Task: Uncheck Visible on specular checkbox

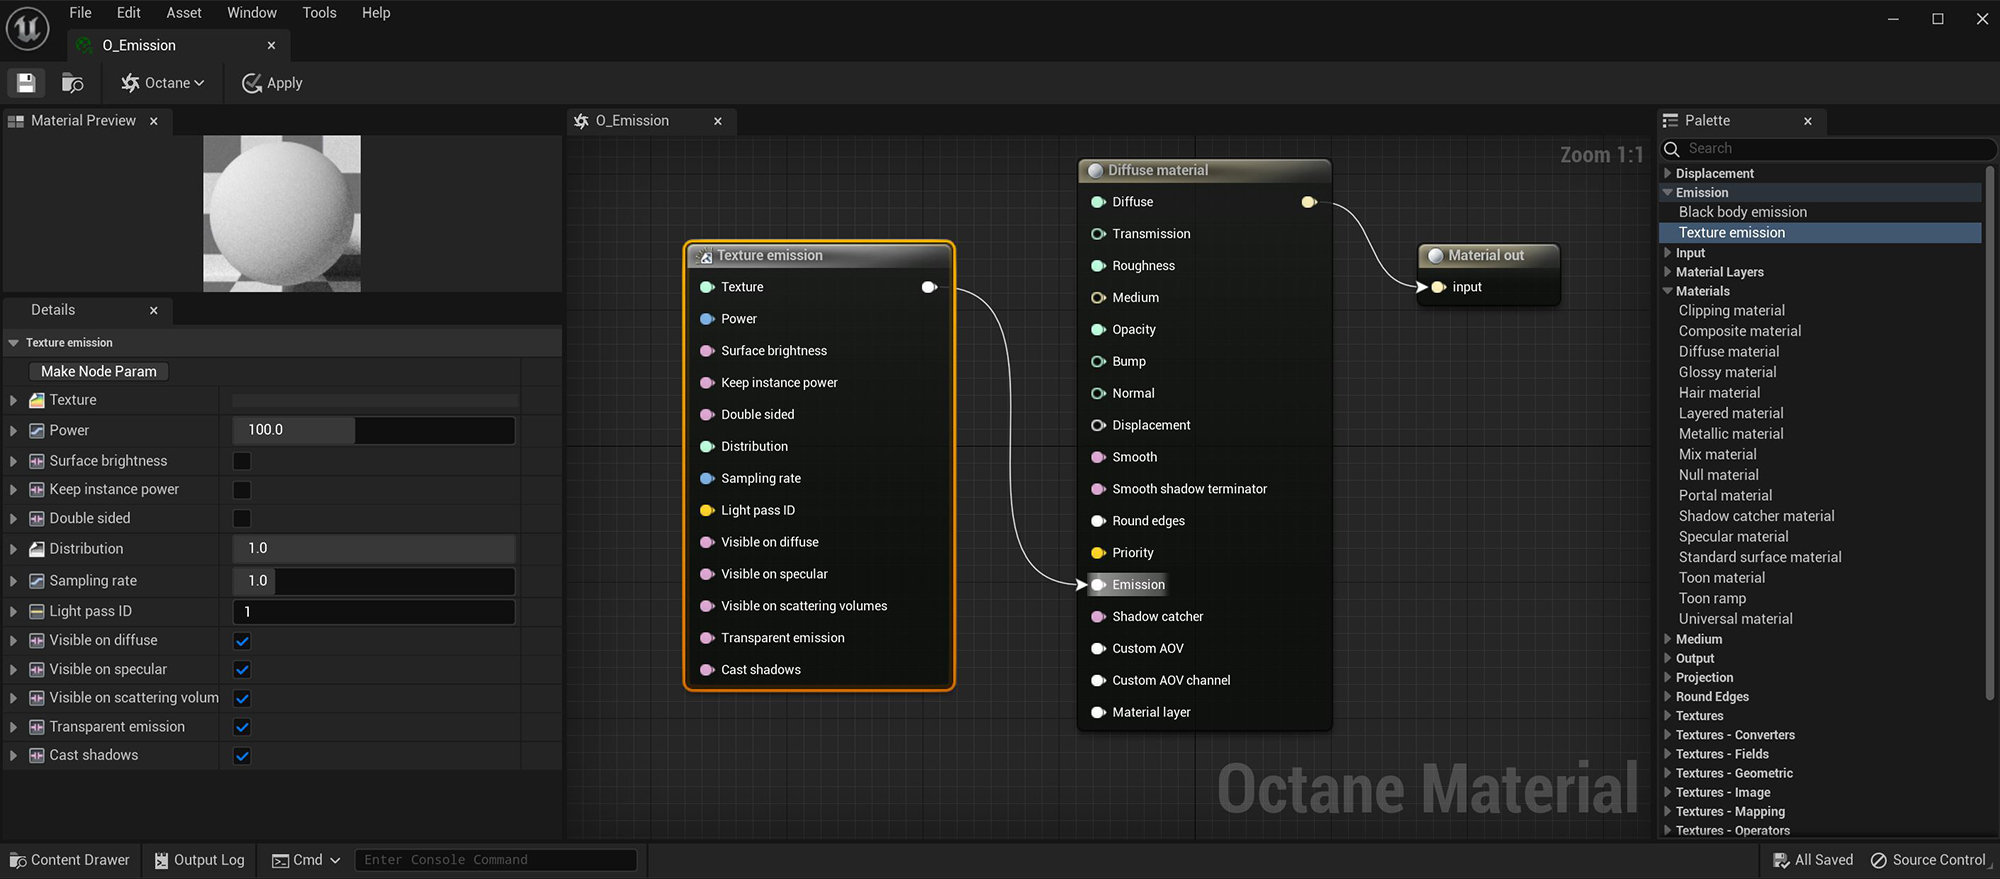Action: point(242,670)
